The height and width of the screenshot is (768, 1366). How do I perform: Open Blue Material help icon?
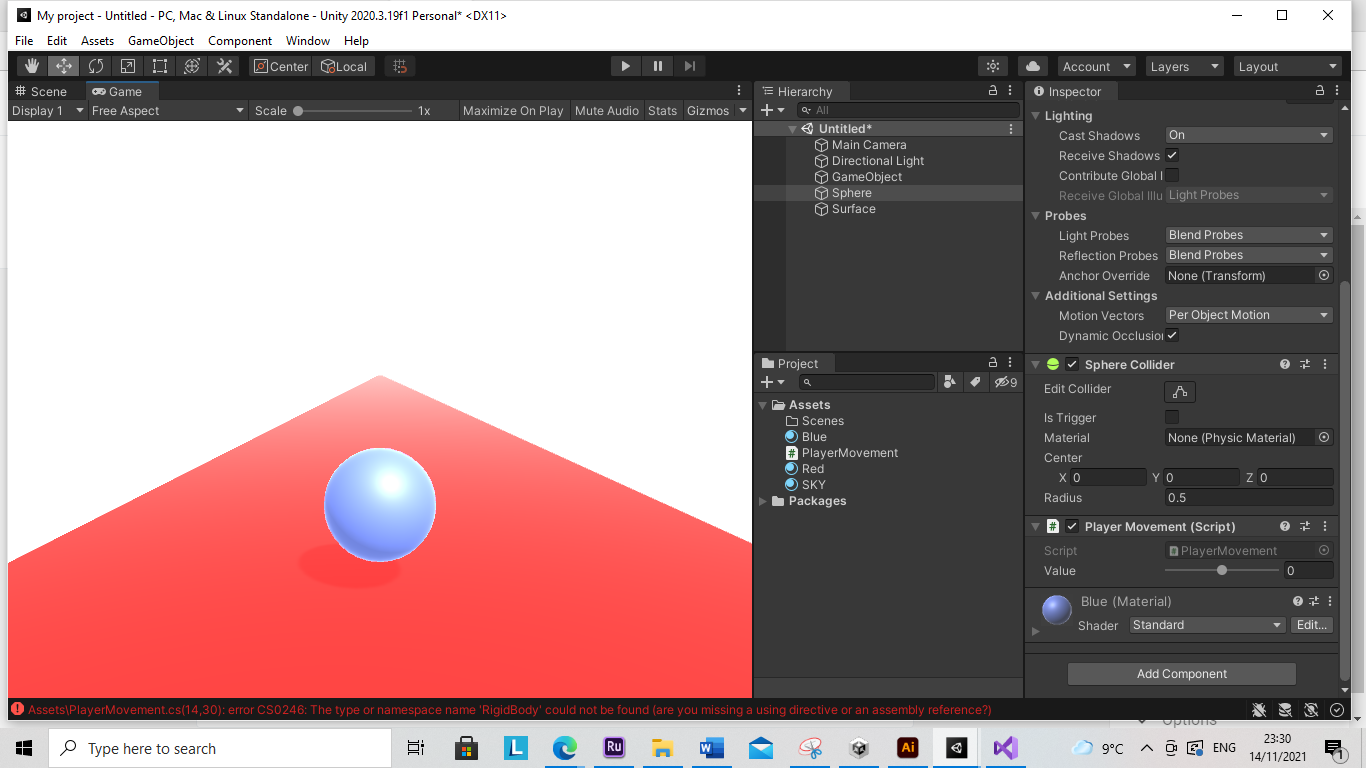[x=1298, y=601]
